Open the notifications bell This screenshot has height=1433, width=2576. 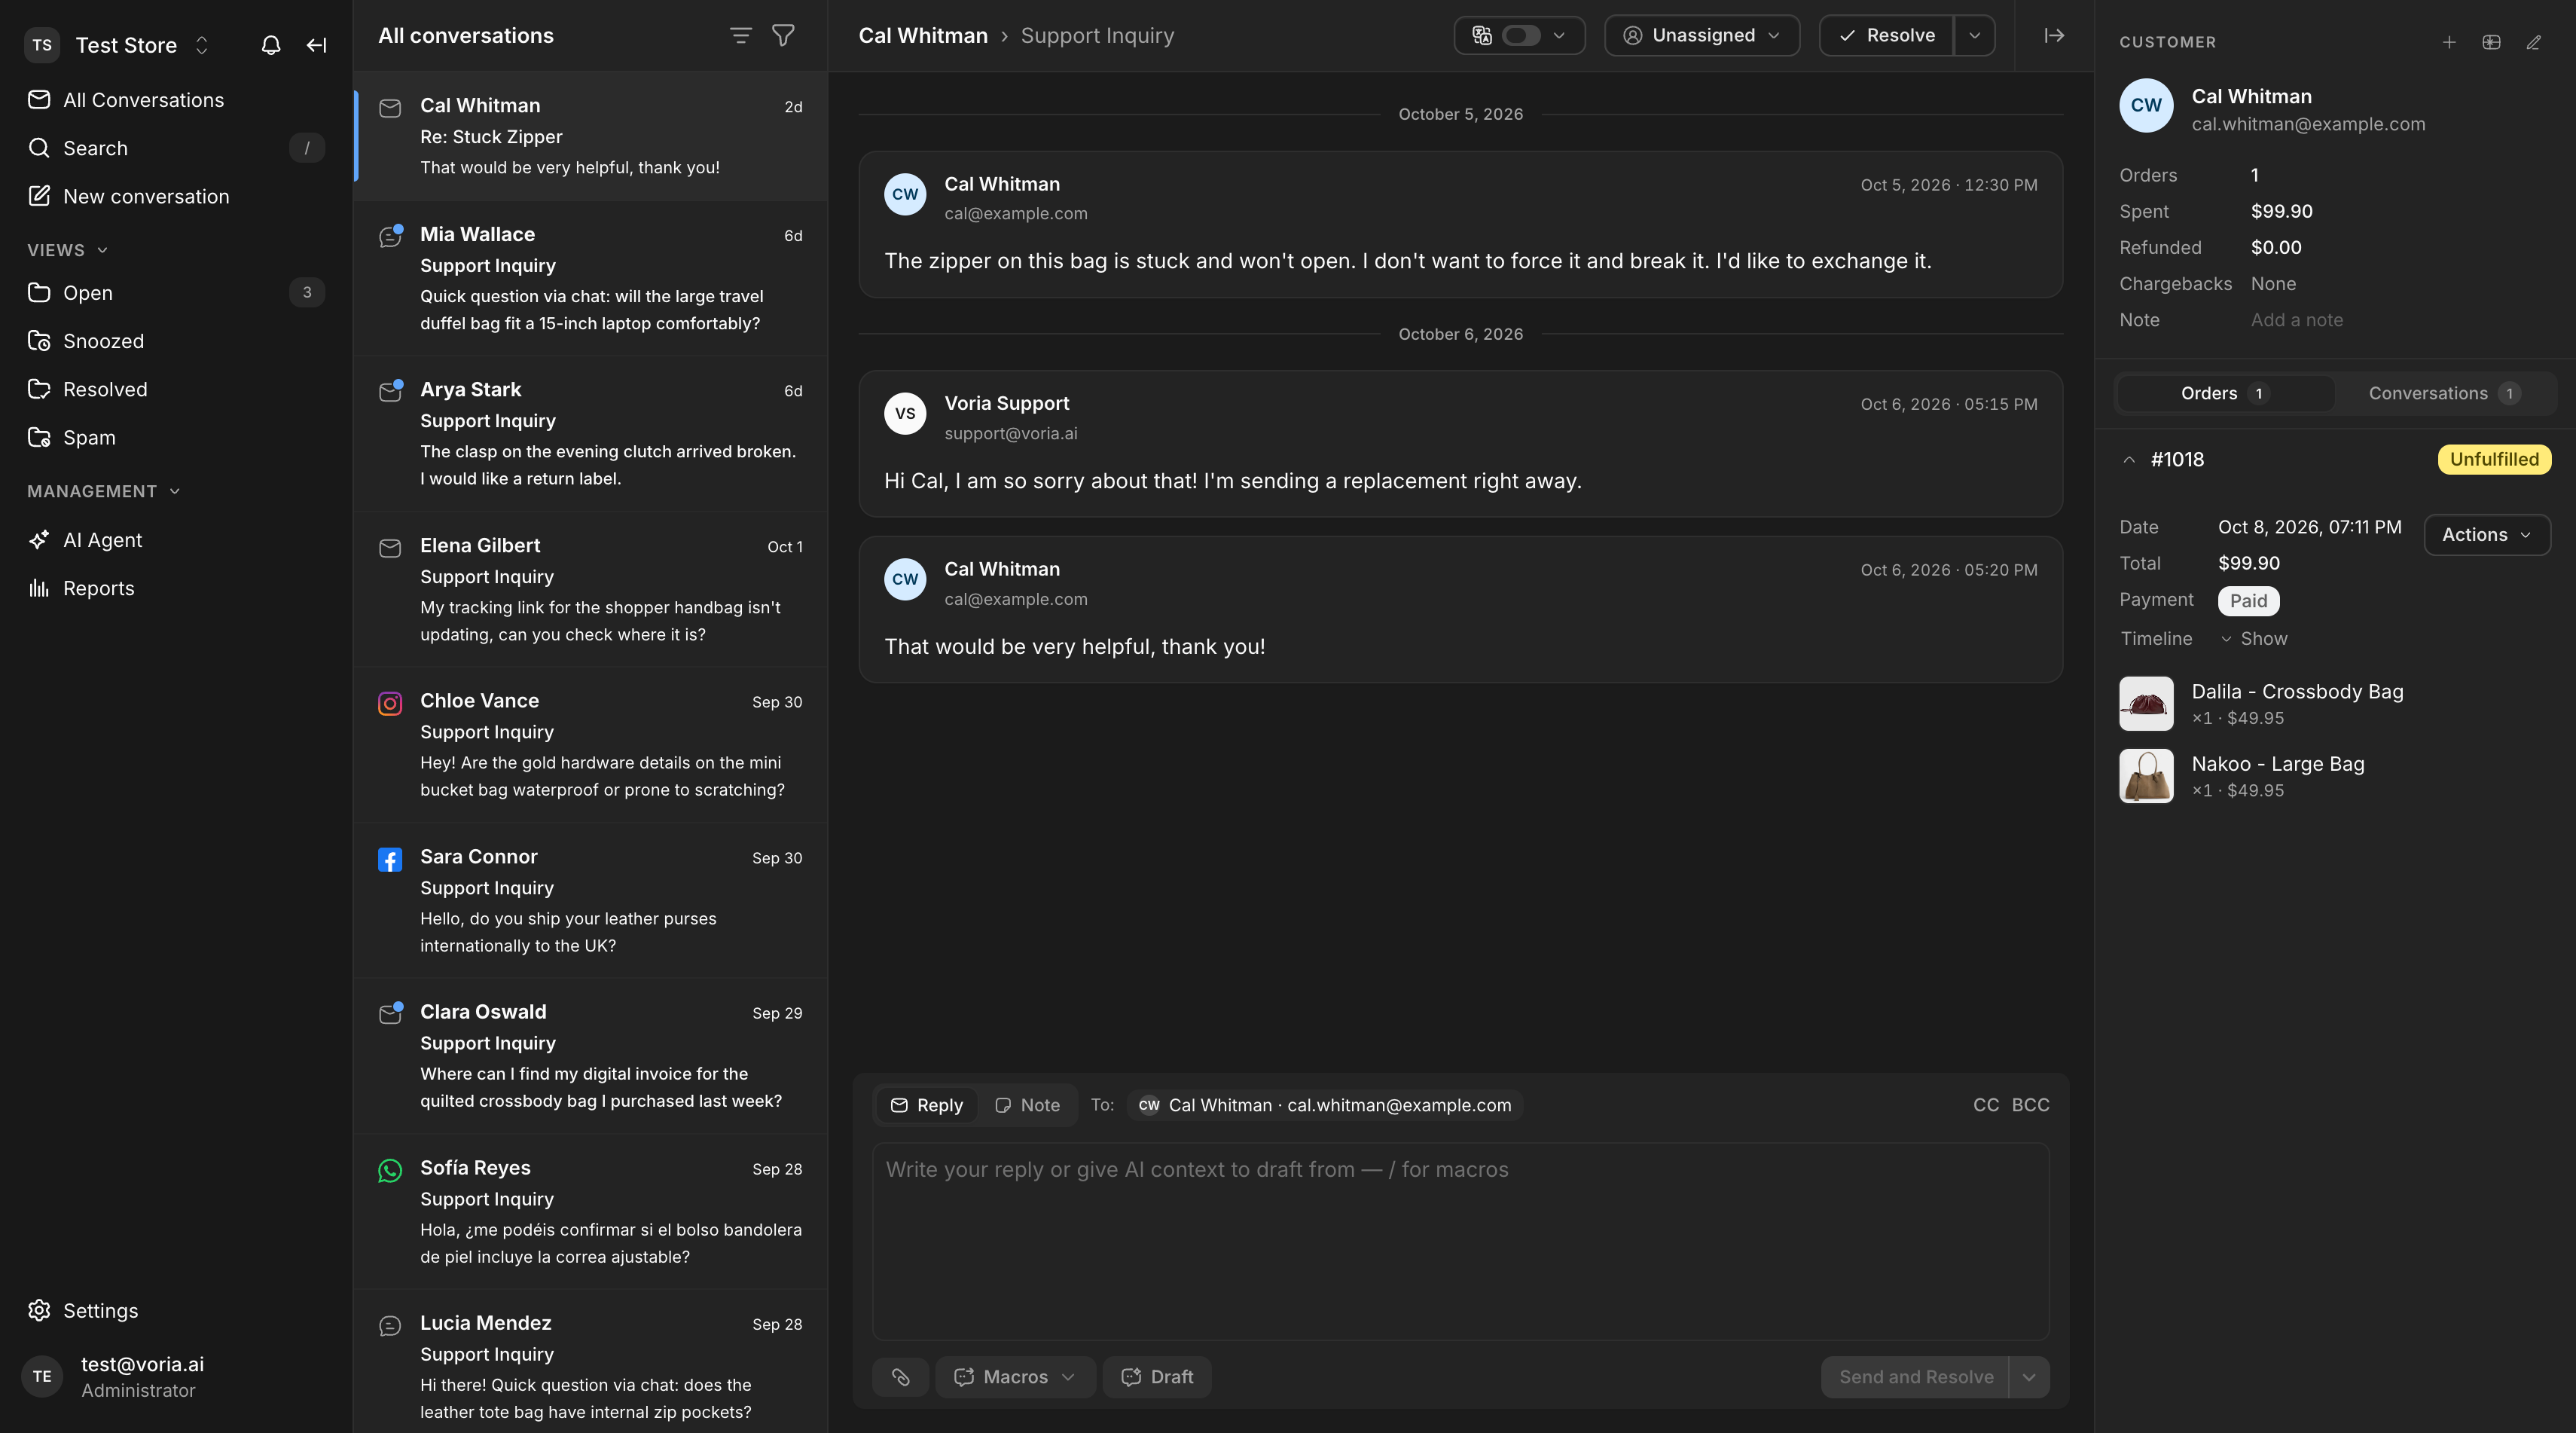[x=270, y=45]
